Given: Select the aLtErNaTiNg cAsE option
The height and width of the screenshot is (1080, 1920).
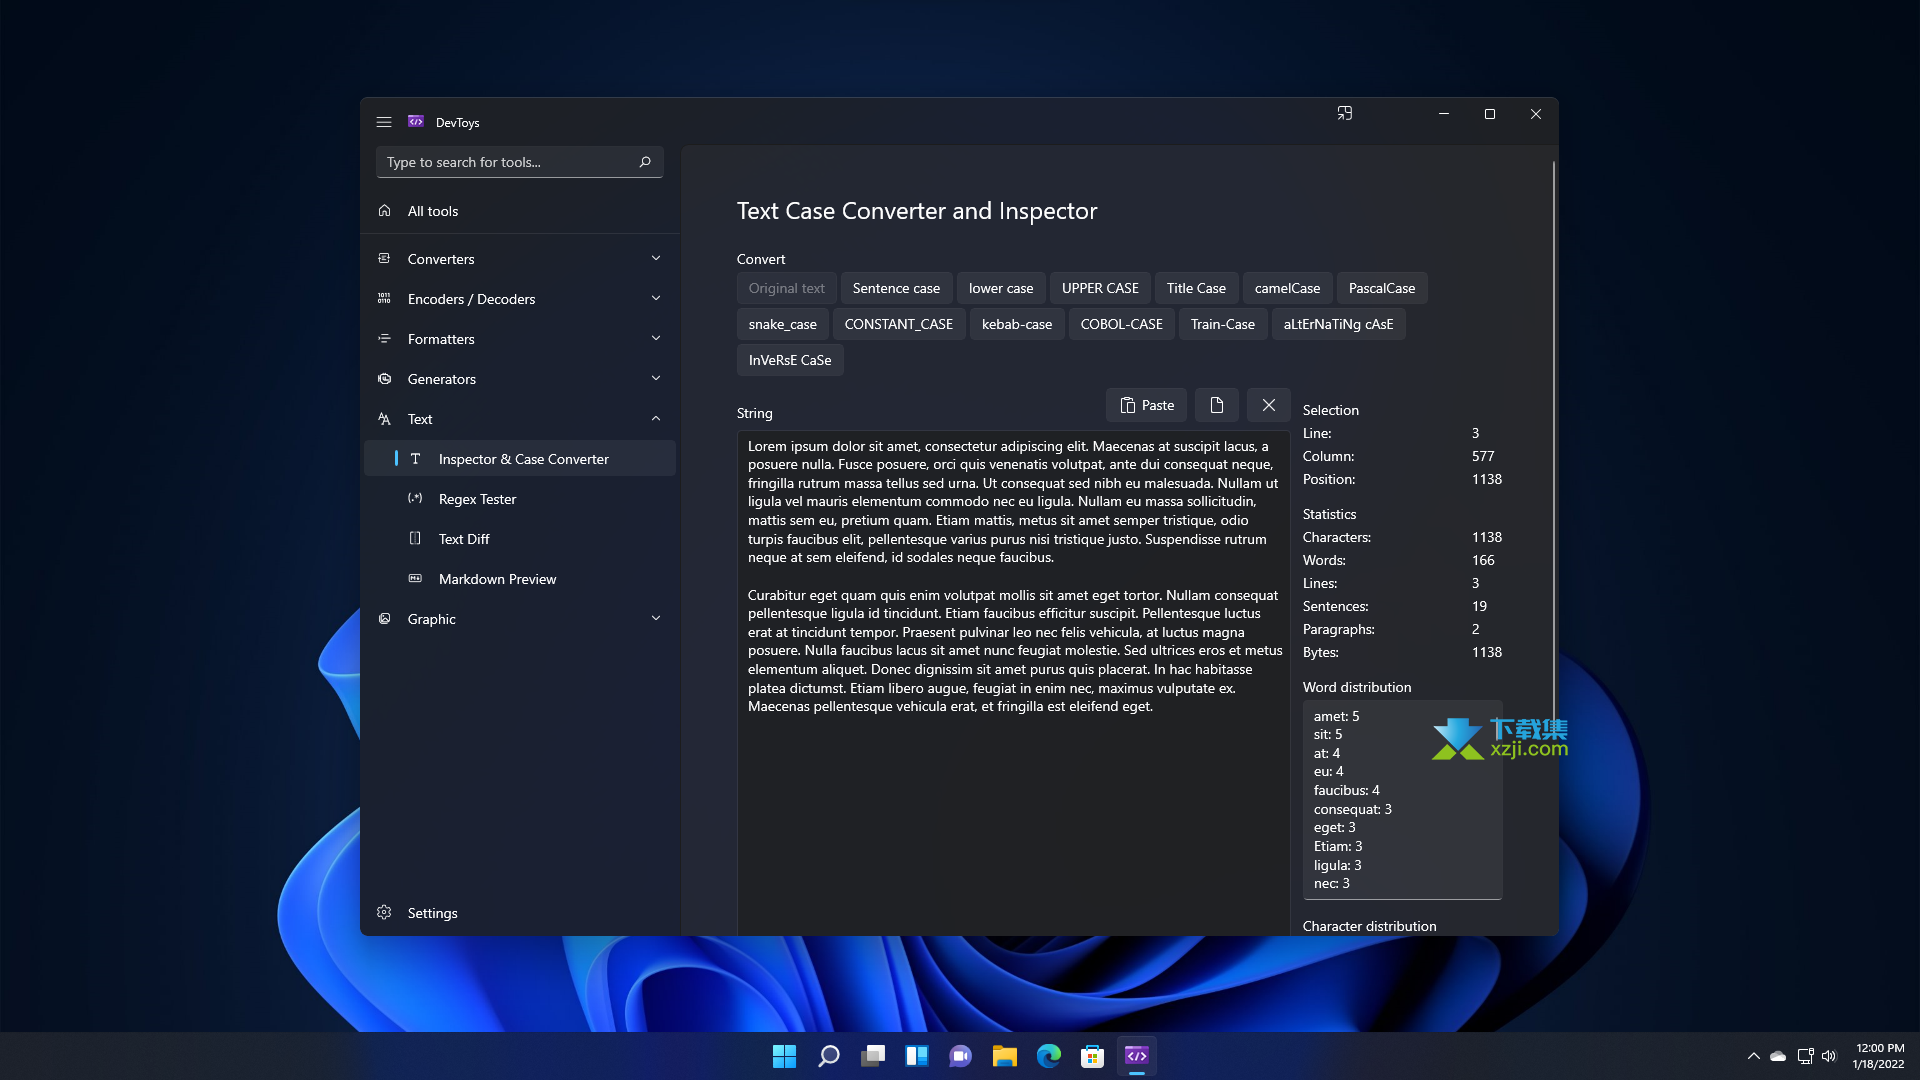Looking at the screenshot, I should (x=1338, y=323).
